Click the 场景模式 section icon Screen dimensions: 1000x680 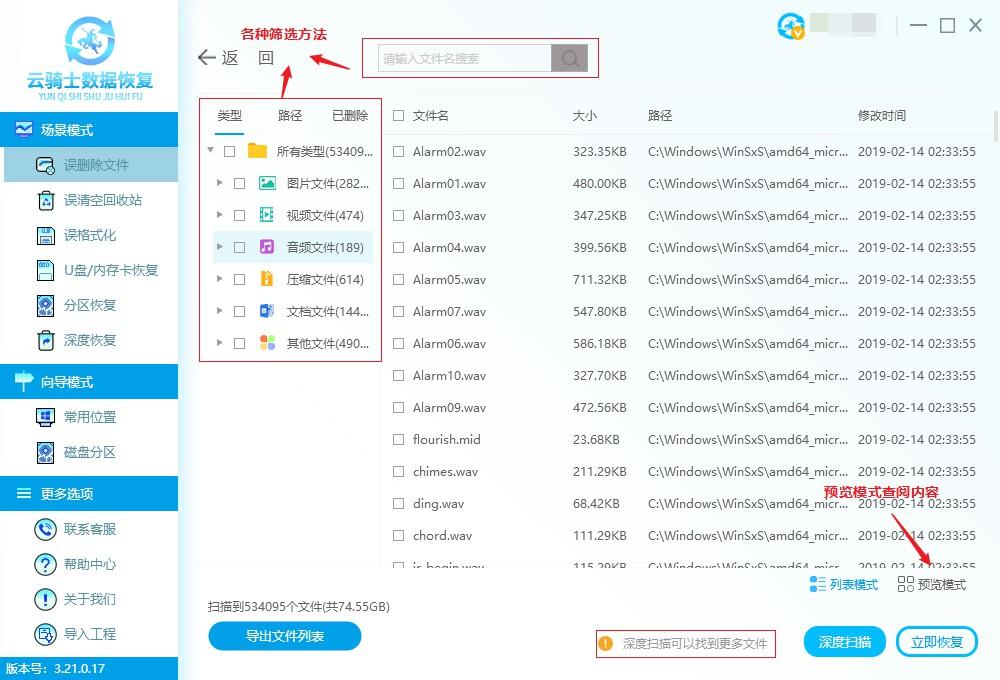pos(24,129)
